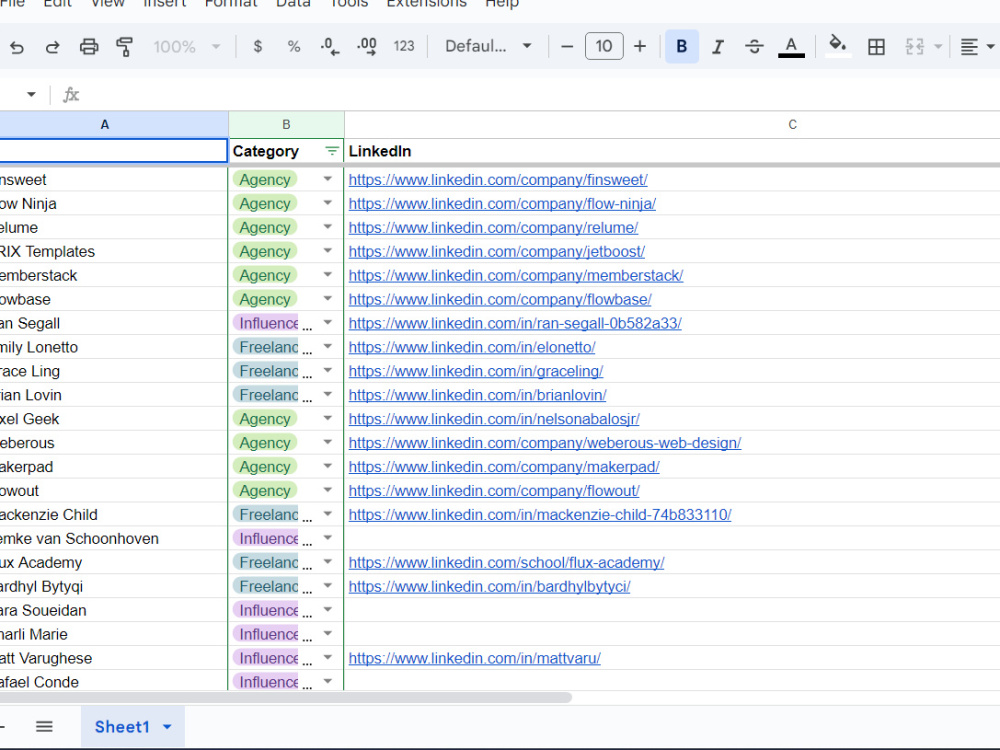Open the Data menu

pyautogui.click(x=293, y=4)
